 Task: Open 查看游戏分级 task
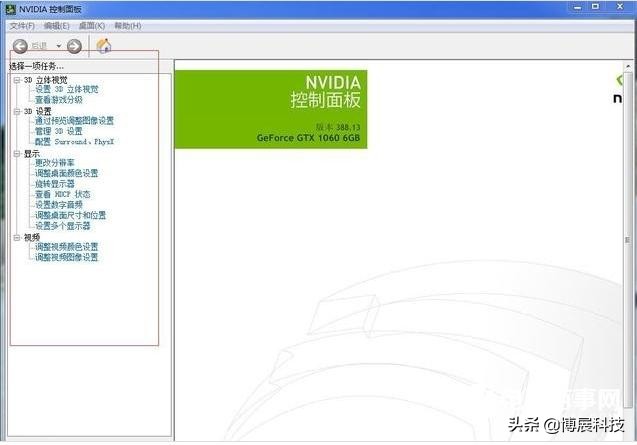[59, 100]
